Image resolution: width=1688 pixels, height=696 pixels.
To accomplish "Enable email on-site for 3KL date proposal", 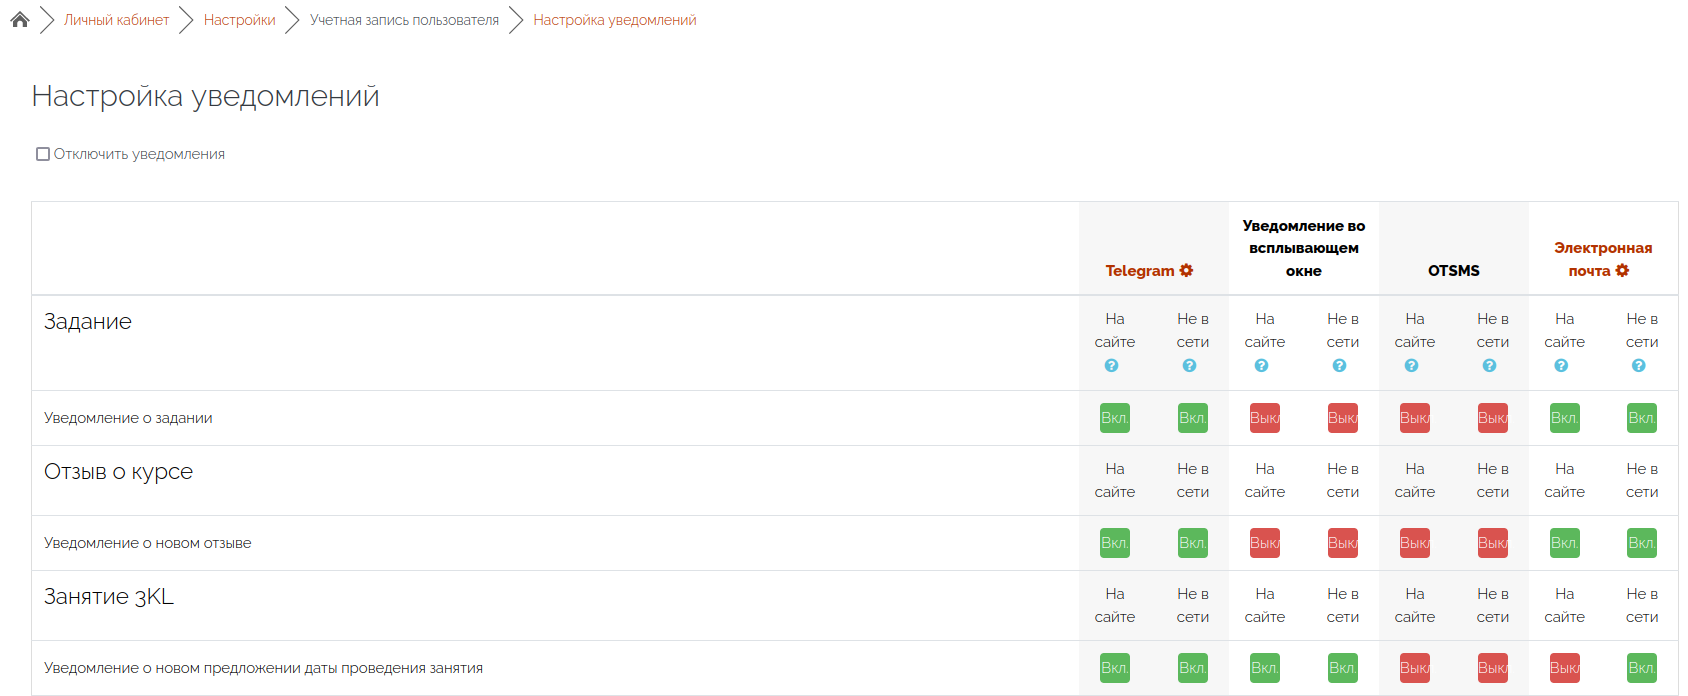I will pos(1564,668).
